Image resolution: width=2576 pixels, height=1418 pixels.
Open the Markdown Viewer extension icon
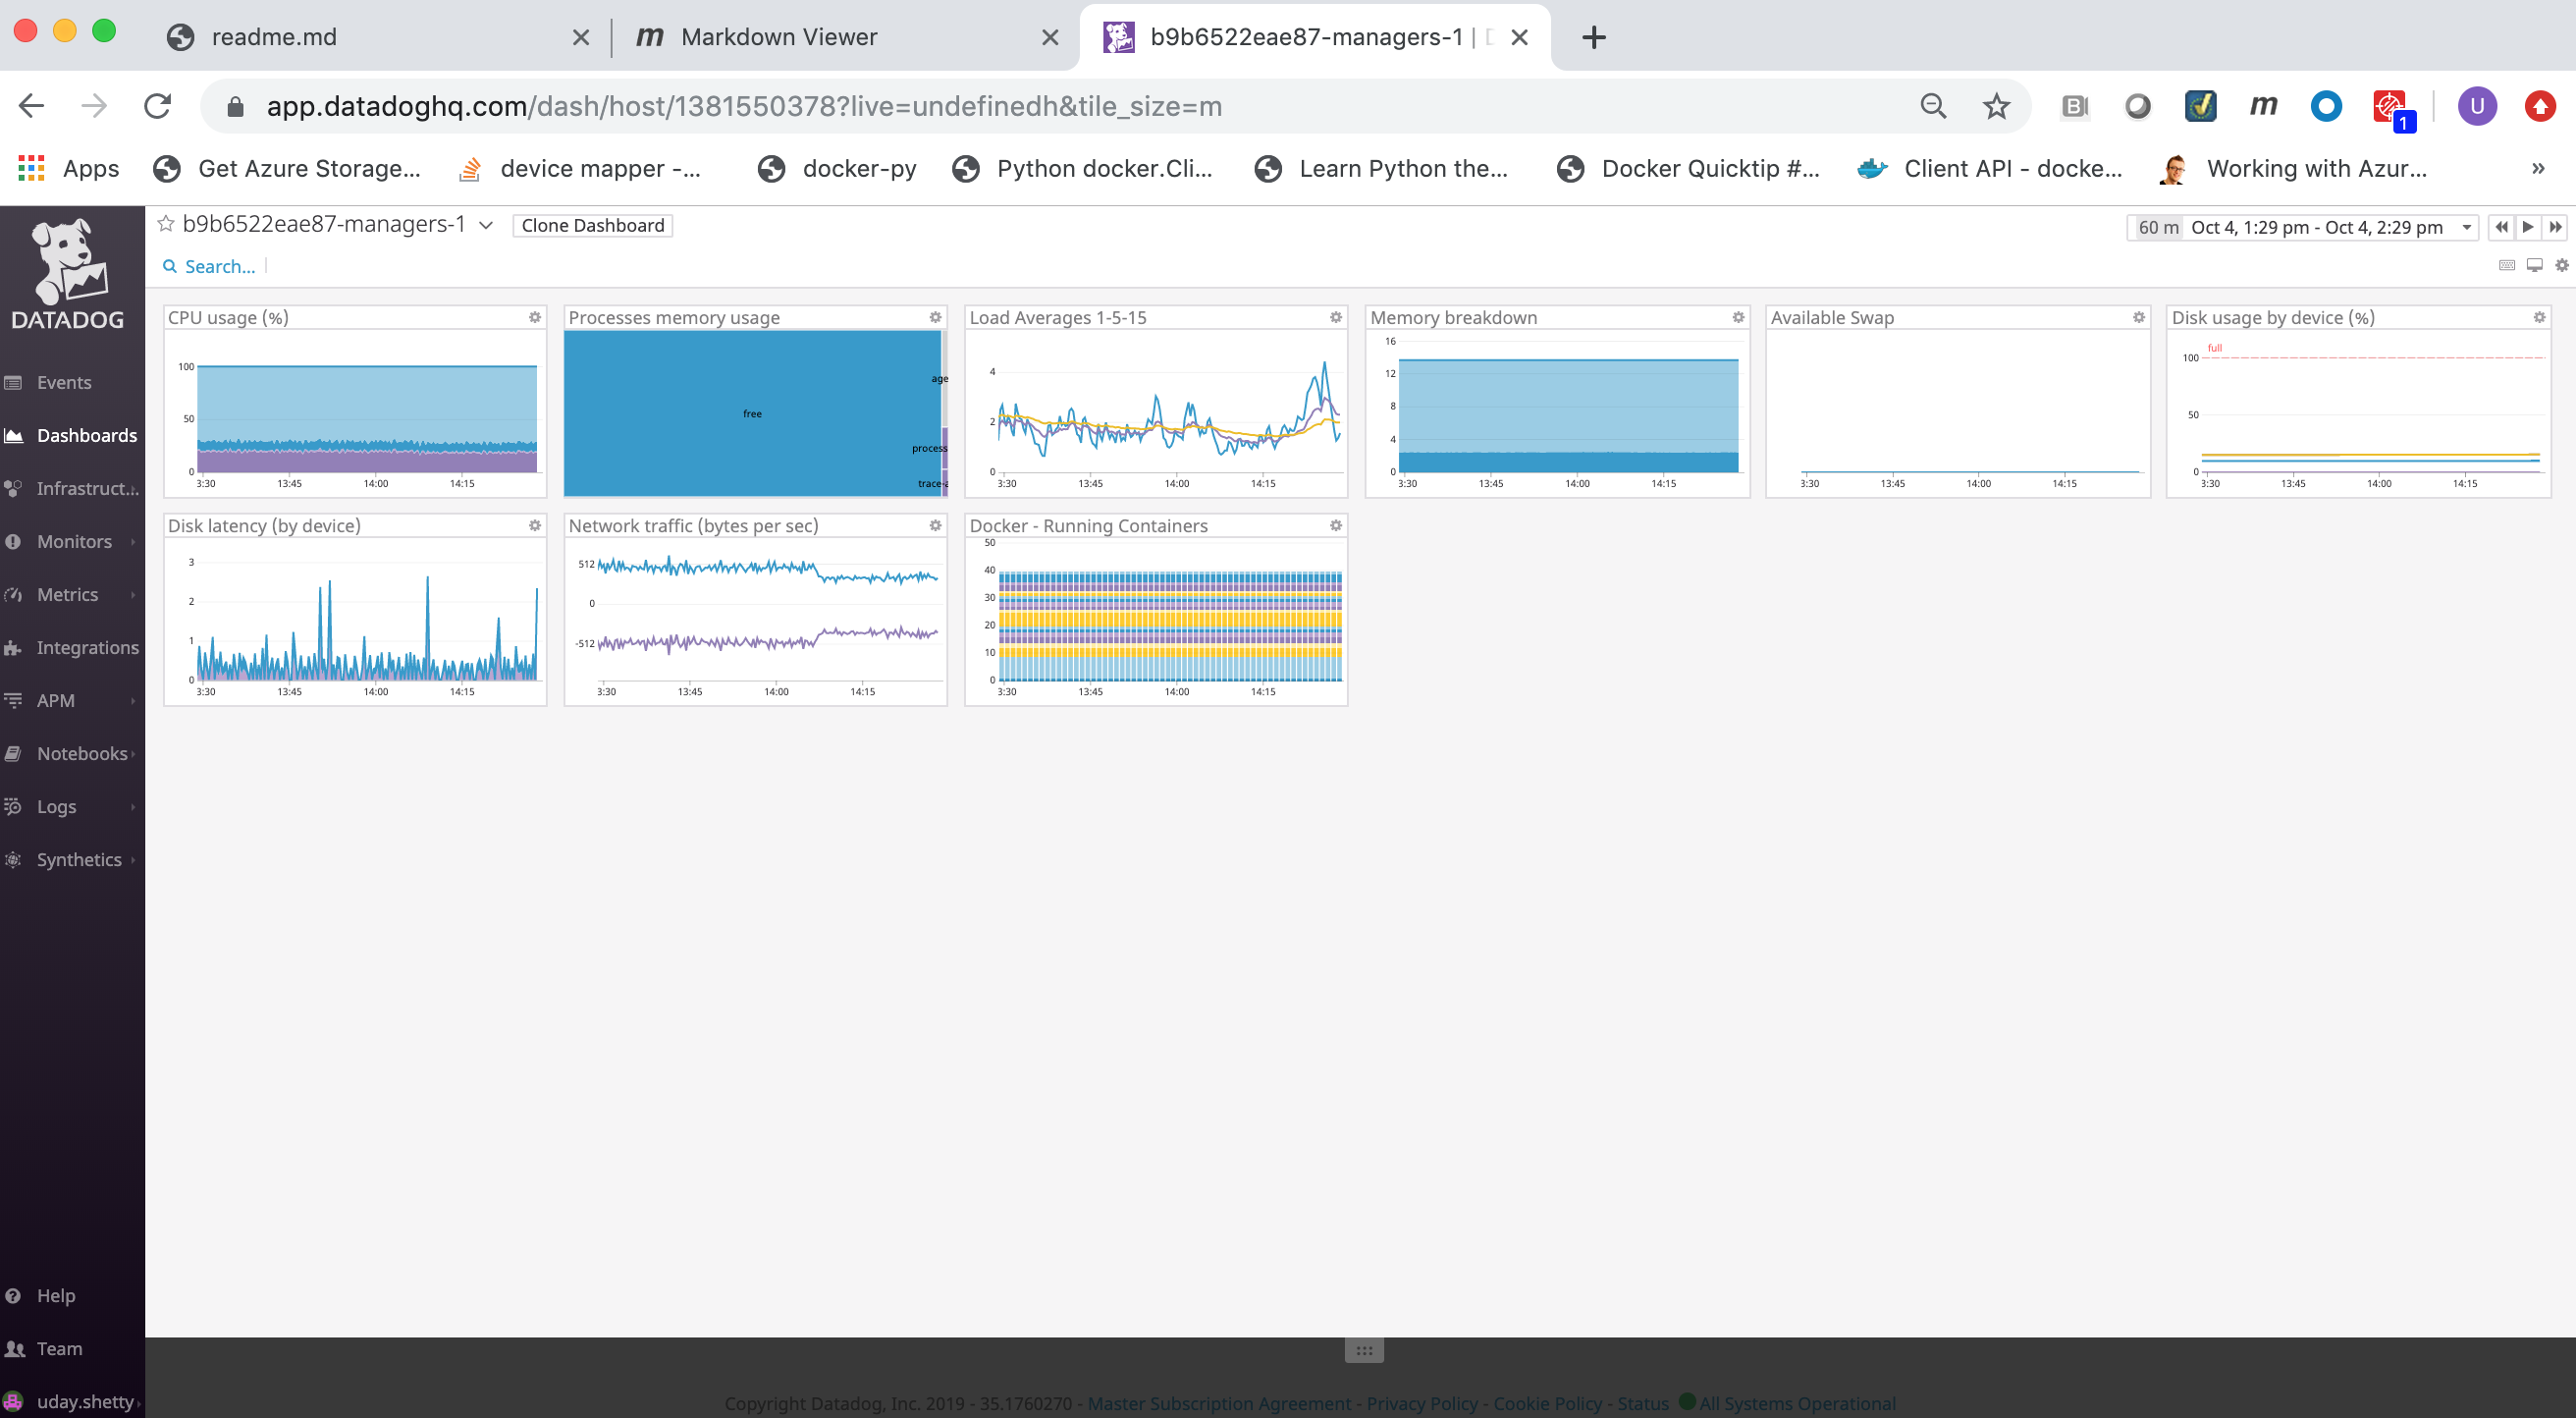2263,106
